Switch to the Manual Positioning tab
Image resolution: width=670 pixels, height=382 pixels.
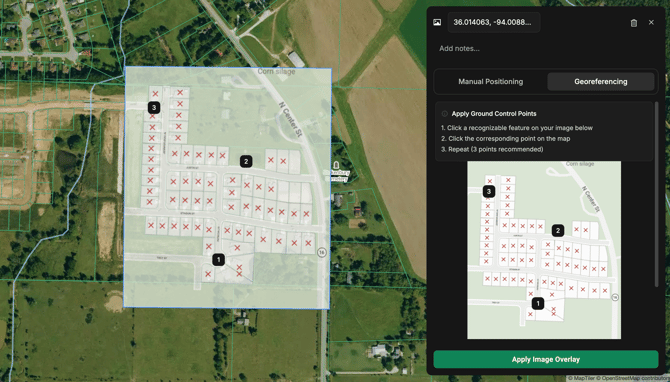point(491,82)
